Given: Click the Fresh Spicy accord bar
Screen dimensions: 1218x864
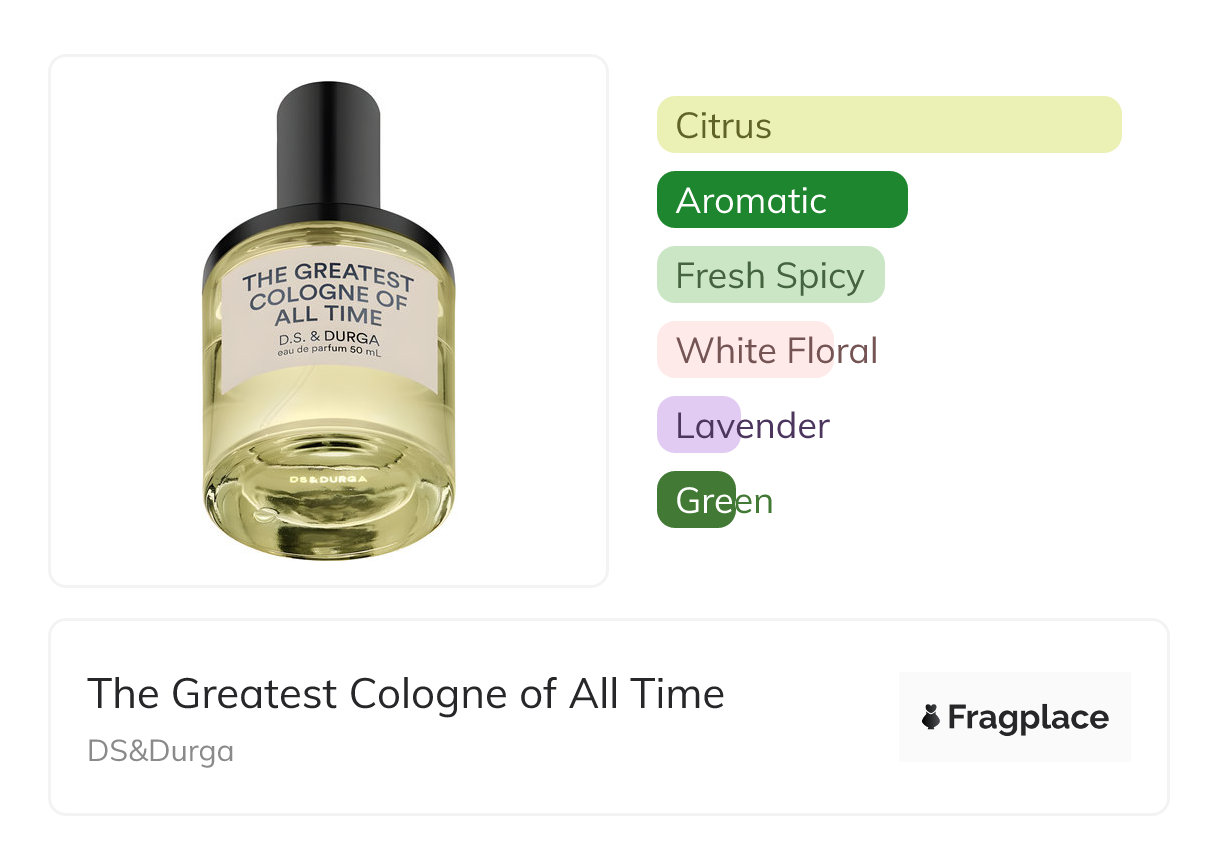Looking at the screenshot, I should [x=771, y=275].
